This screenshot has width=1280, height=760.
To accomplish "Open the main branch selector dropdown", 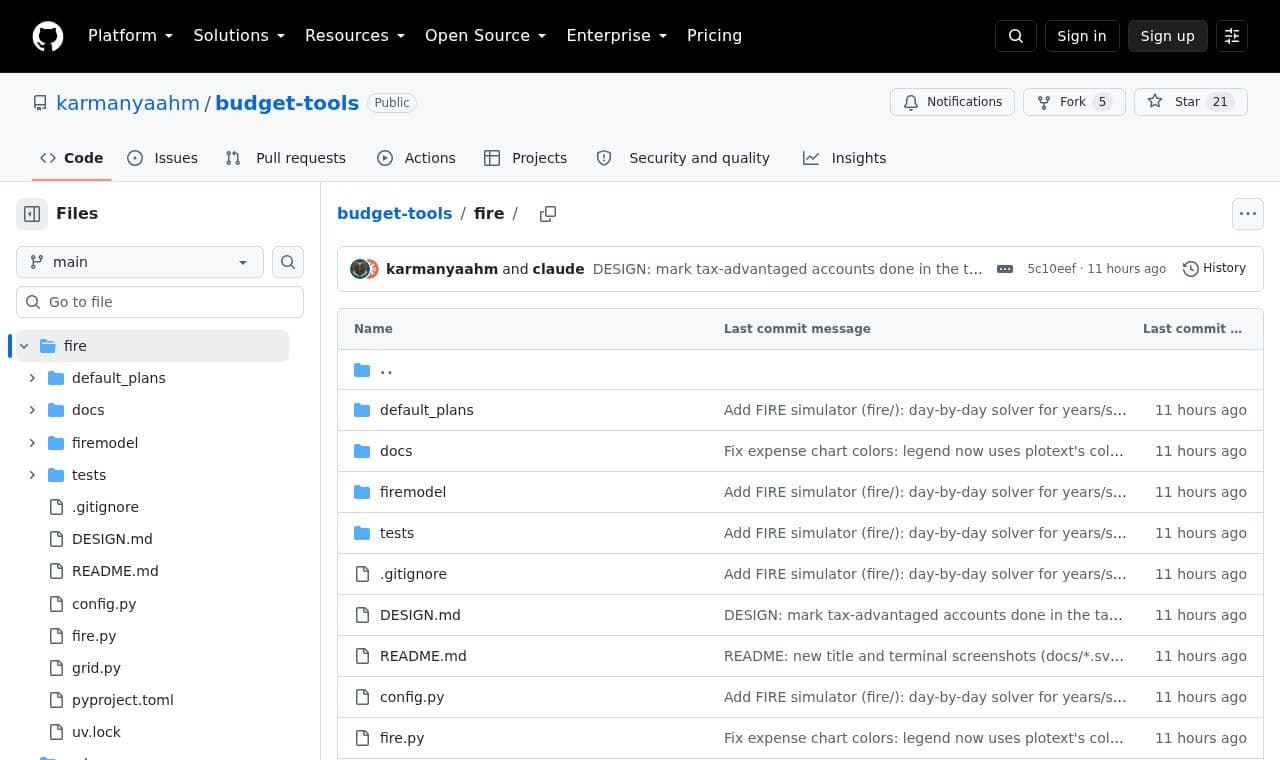I will (140, 262).
